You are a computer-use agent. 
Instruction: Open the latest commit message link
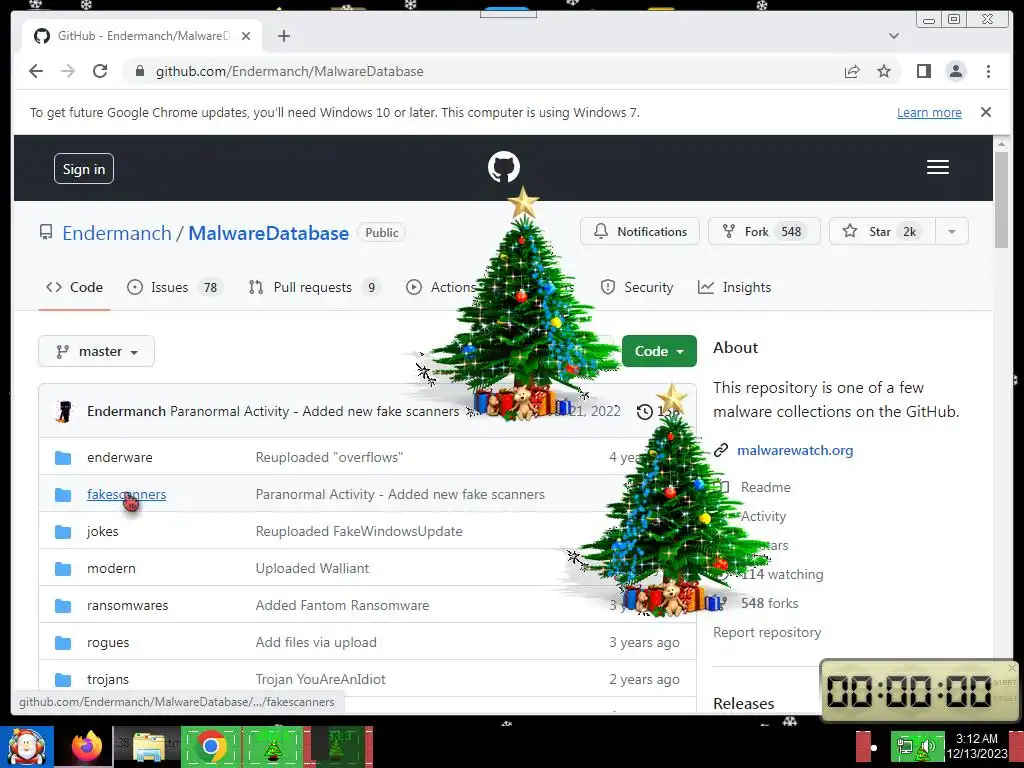(315, 411)
